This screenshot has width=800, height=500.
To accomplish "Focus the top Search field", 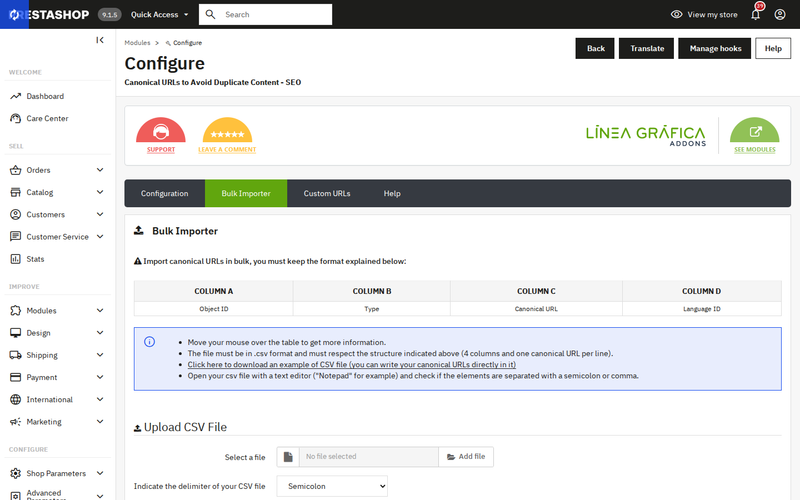I will pos(265,14).
